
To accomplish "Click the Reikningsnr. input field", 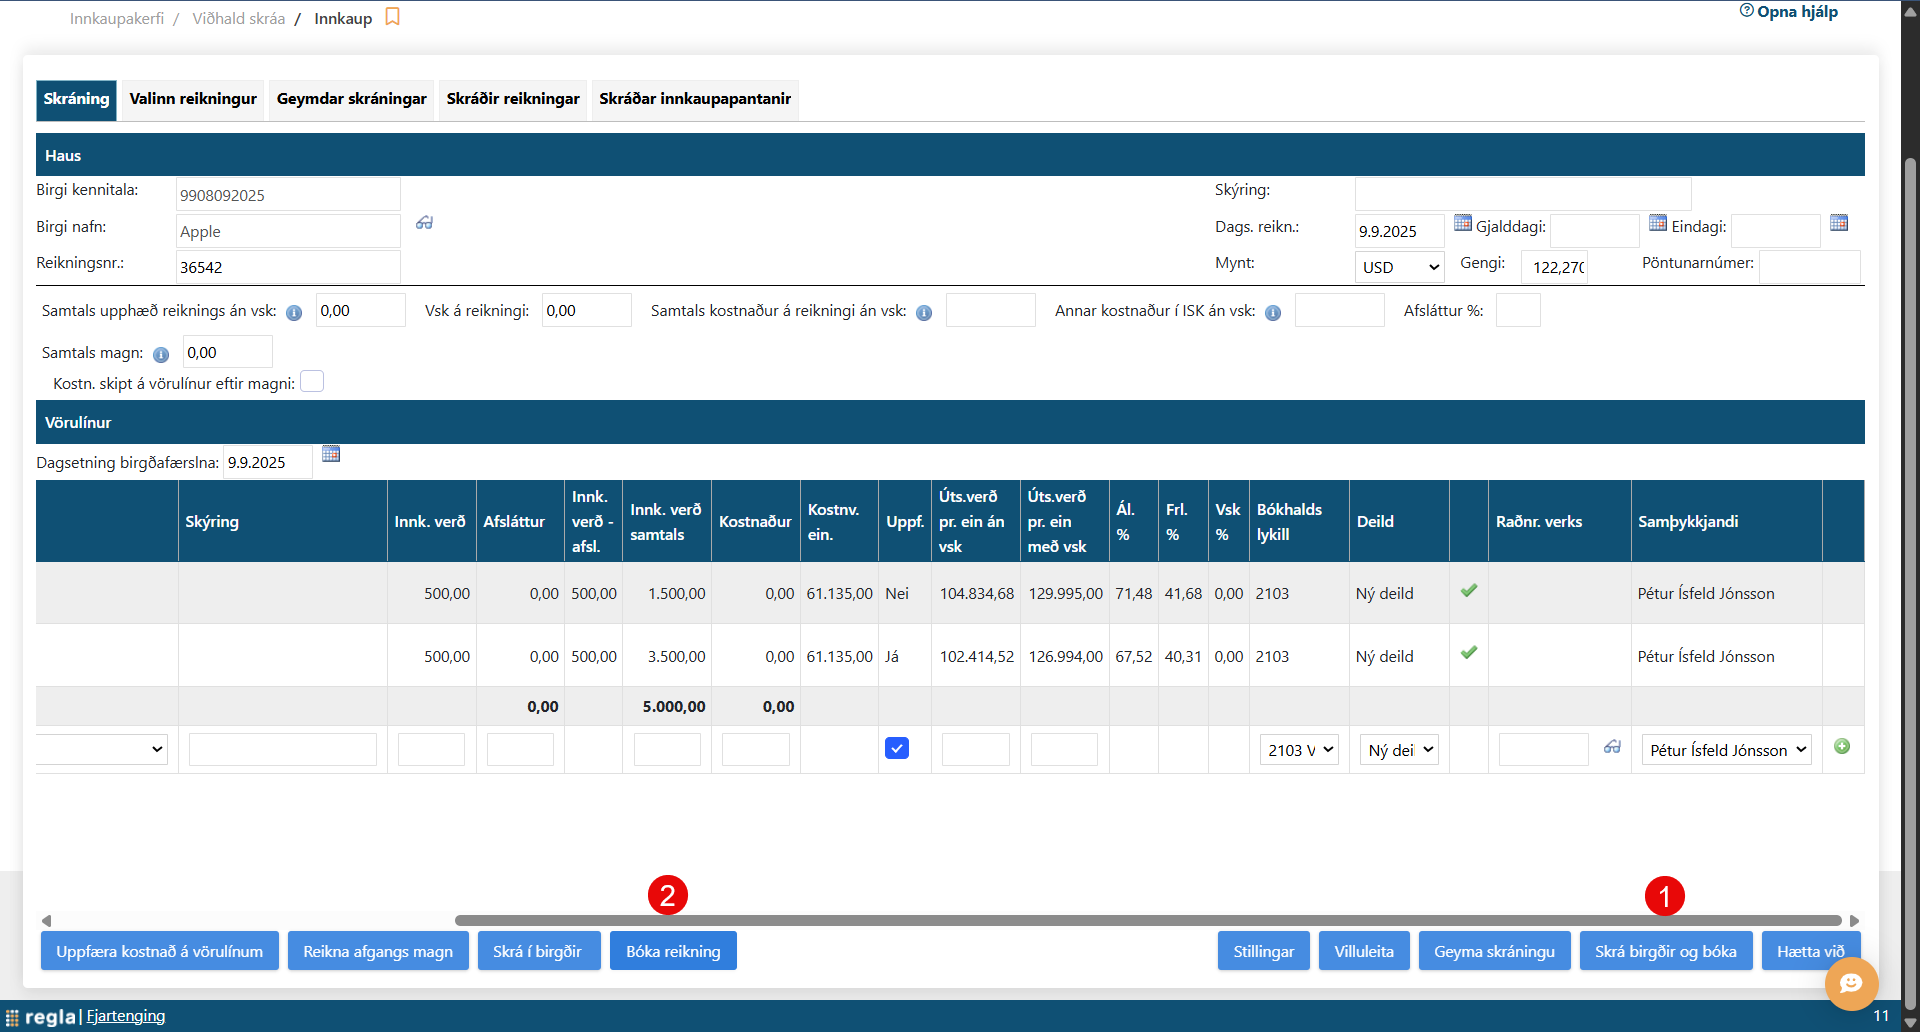I will (x=288, y=267).
